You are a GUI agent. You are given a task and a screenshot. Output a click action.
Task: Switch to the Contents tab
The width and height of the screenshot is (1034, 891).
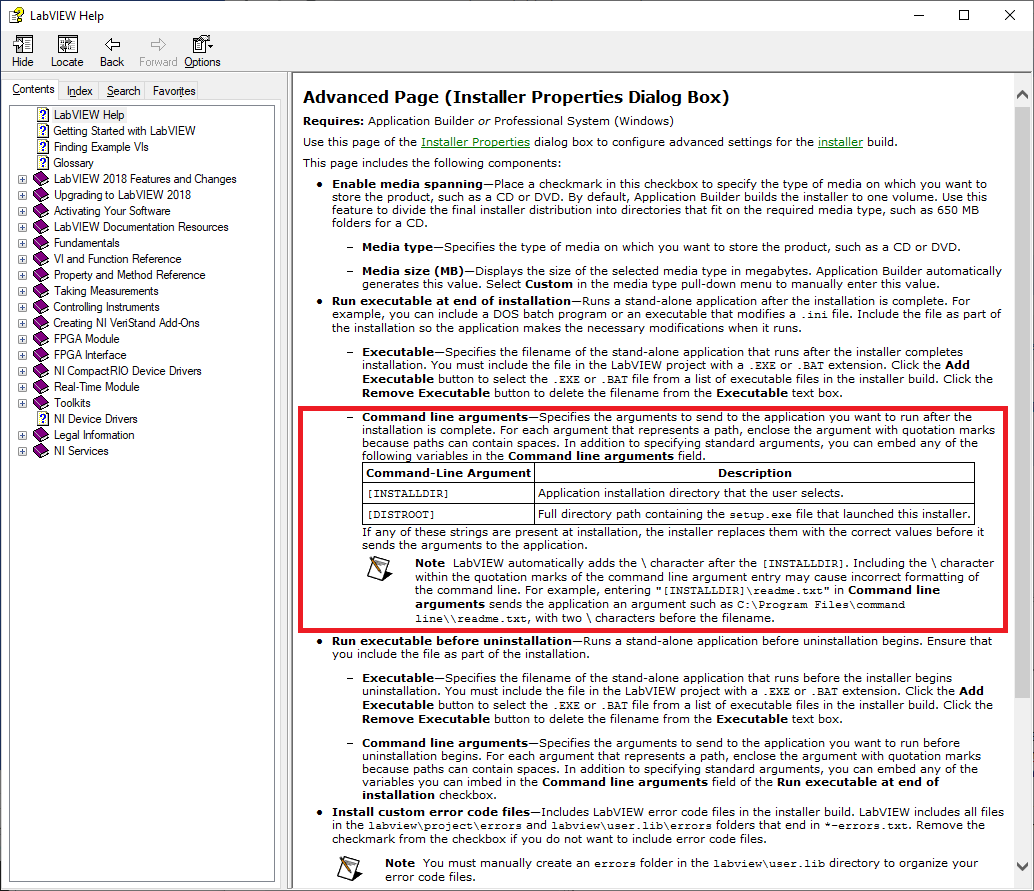coord(33,89)
